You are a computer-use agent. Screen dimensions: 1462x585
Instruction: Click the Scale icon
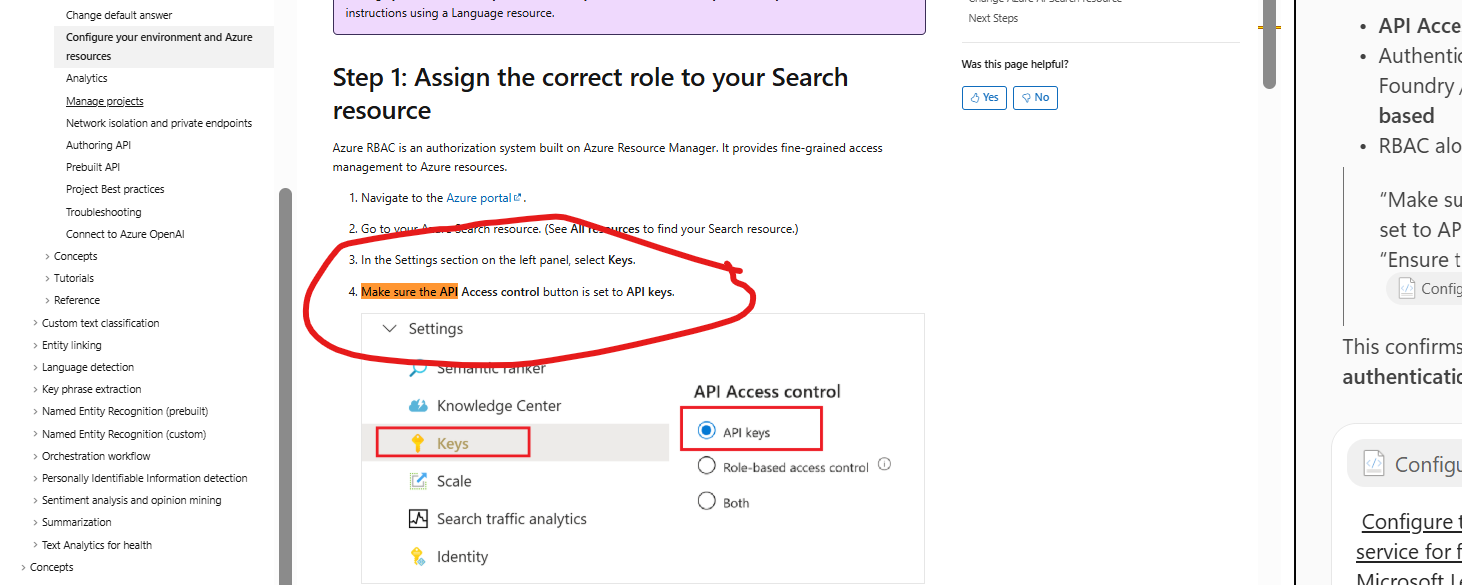[418, 481]
